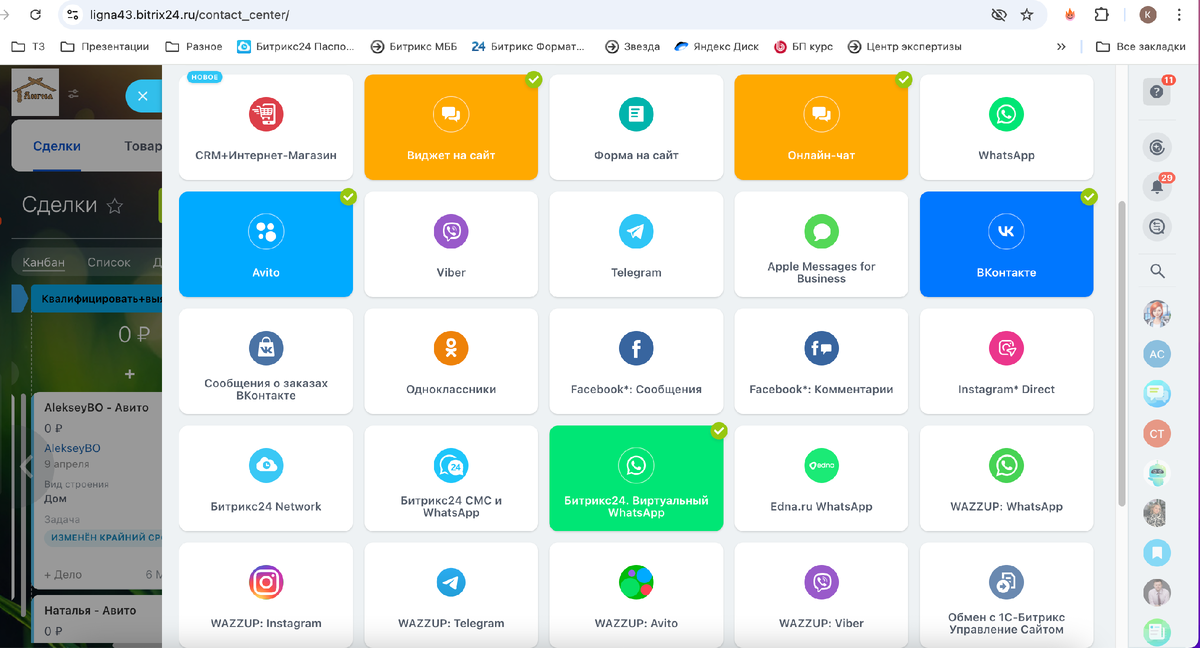Screen dimensions: 1200x648
Task: Click the company logo in top left
Action: [35, 92]
